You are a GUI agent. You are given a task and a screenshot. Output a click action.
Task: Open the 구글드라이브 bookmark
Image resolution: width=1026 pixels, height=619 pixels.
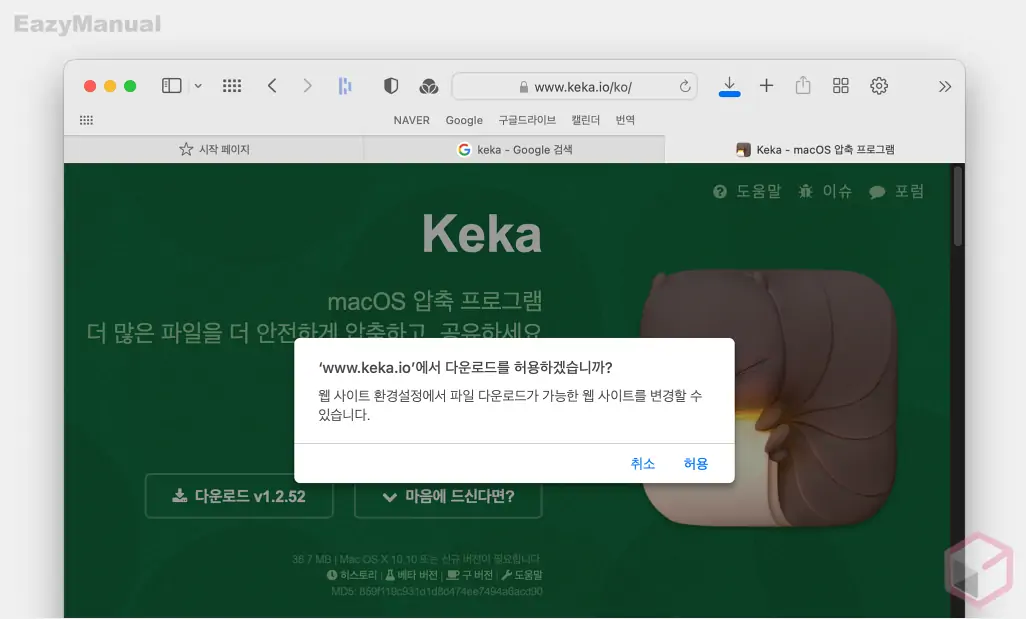coord(527,120)
